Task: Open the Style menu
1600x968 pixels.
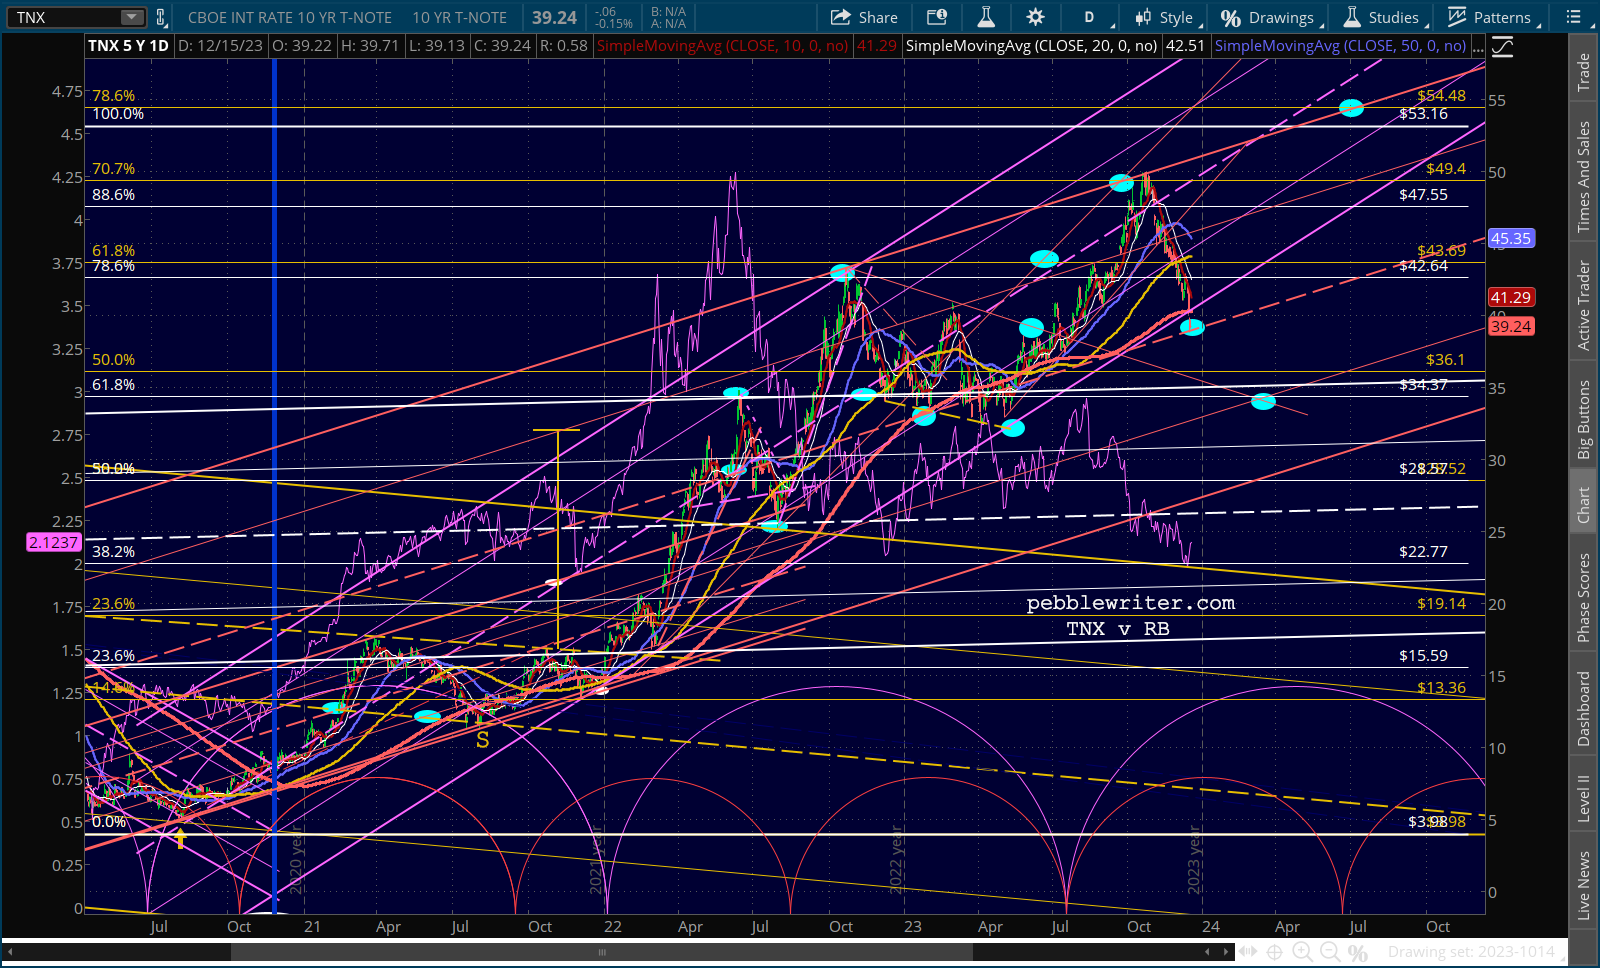Action: 1165,17
